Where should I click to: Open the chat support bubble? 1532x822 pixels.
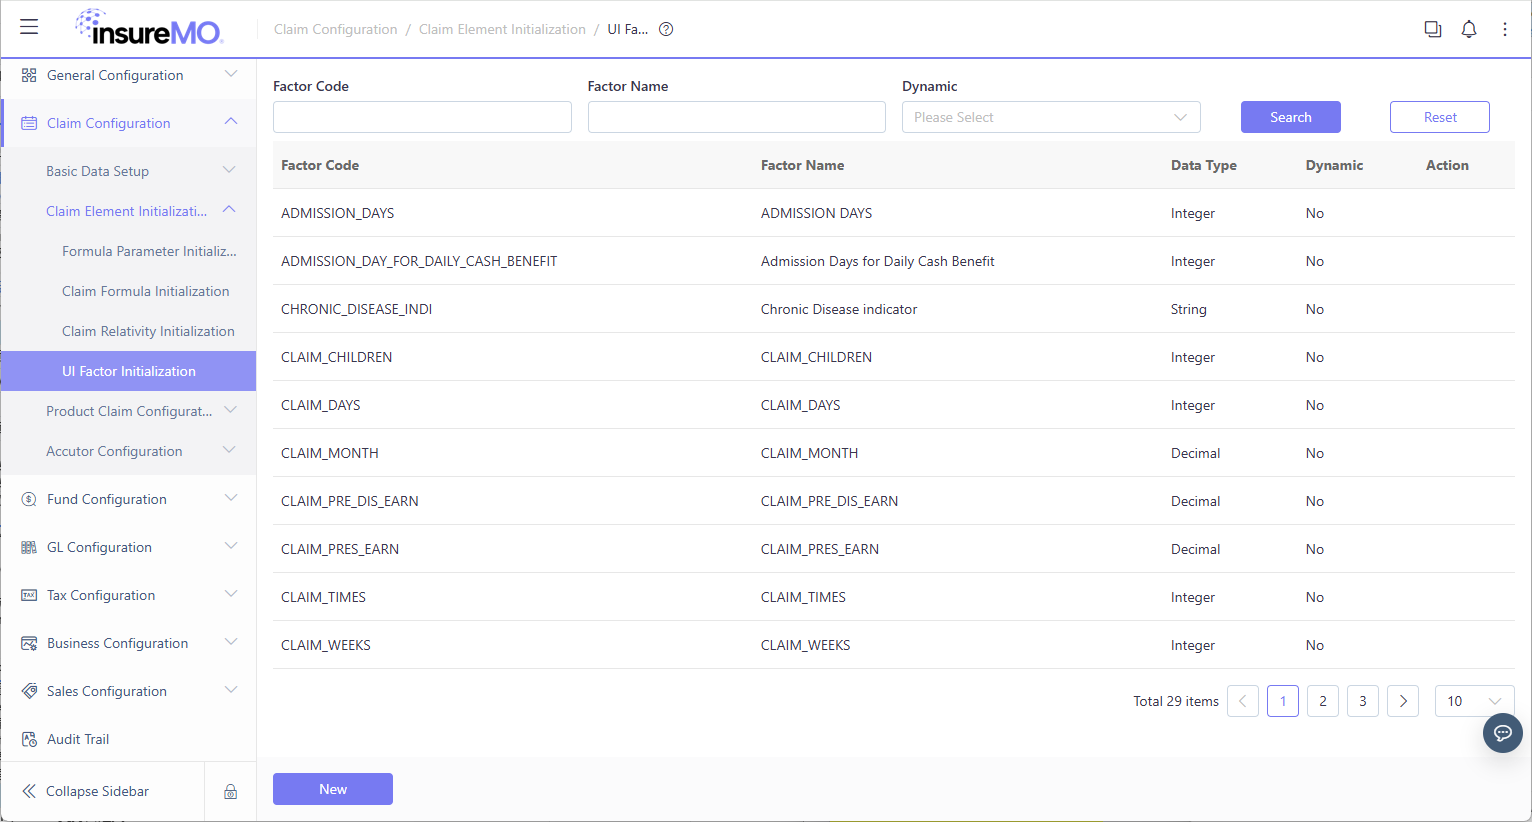(x=1502, y=733)
